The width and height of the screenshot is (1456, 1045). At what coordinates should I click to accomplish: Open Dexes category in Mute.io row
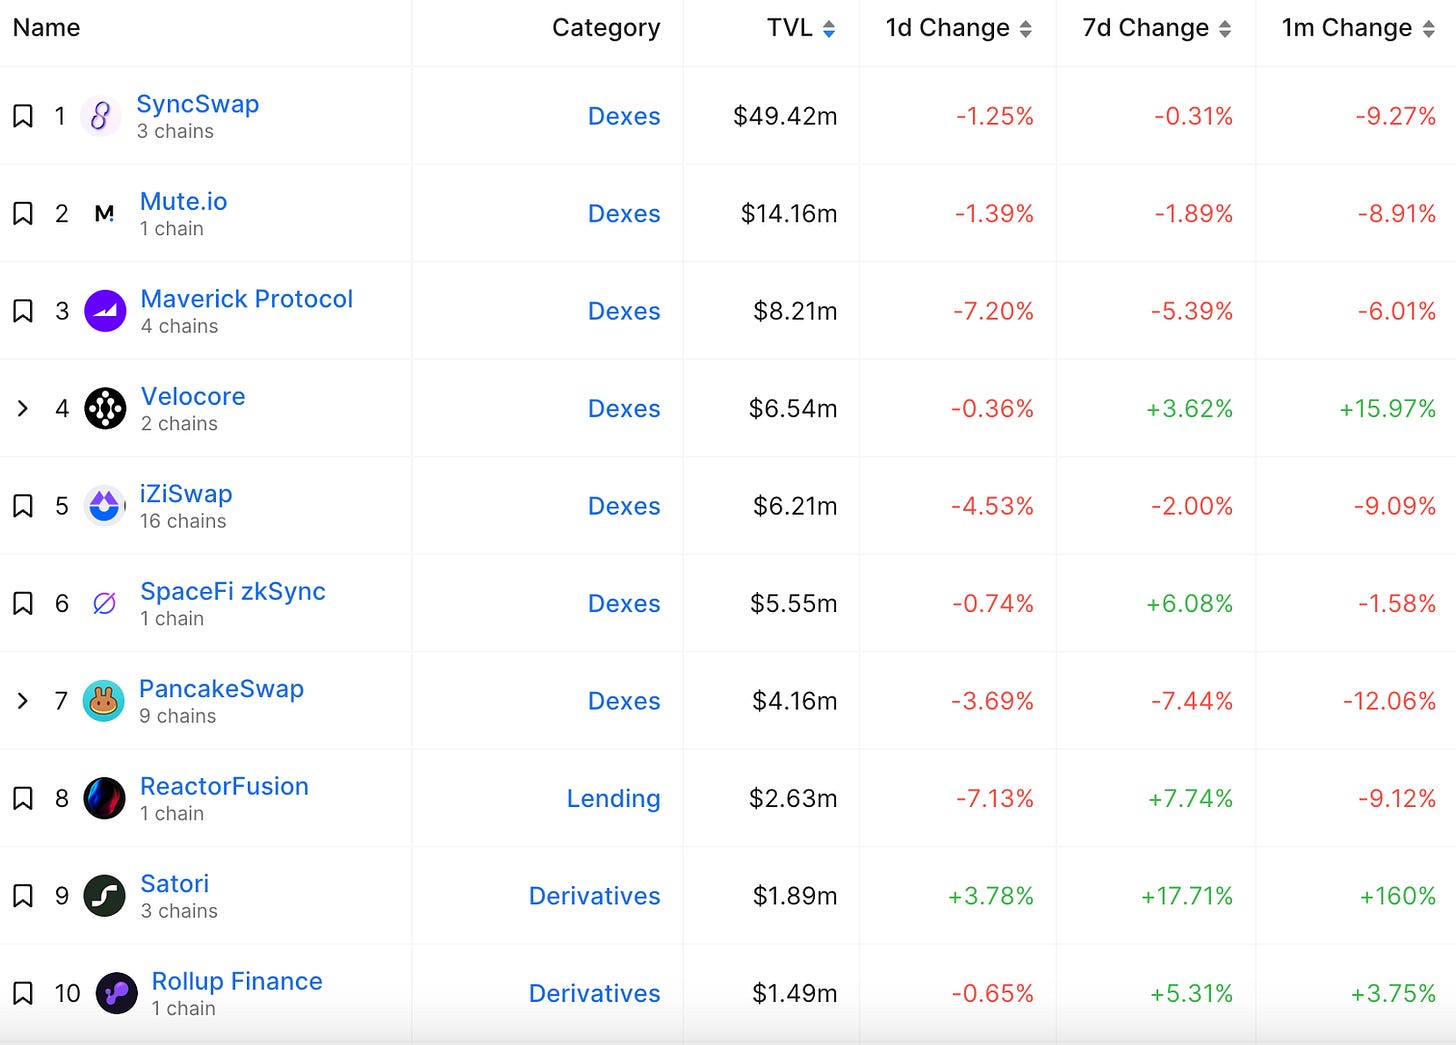[624, 213]
